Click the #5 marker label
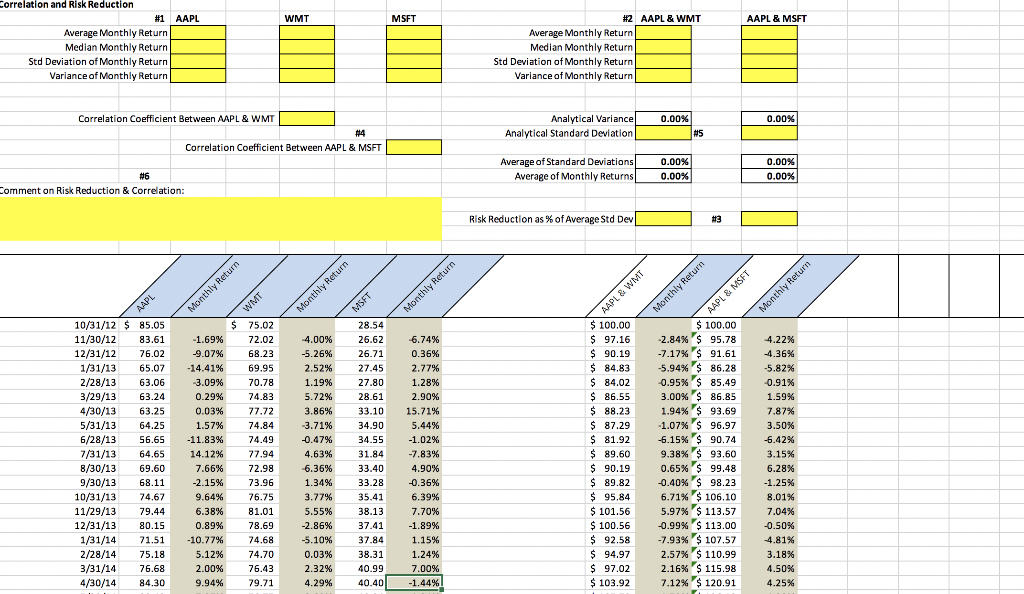The width and height of the screenshot is (1024, 594). point(698,133)
